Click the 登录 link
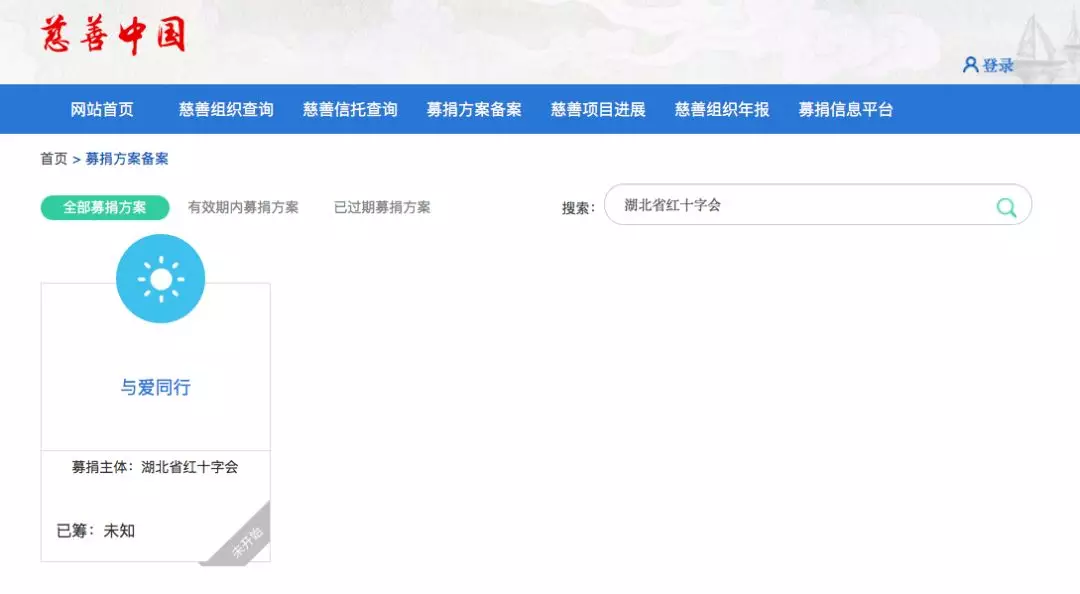The image size is (1080, 594). (x=998, y=66)
